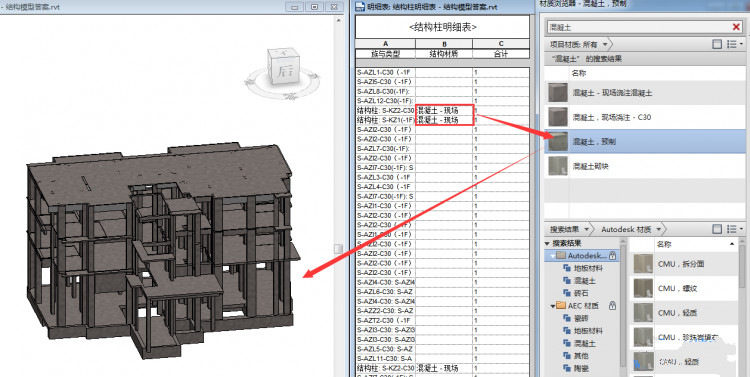This screenshot has width=750, height=377.
Task: Collapse the AEC 材质 tree node
Action: tap(553, 306)
